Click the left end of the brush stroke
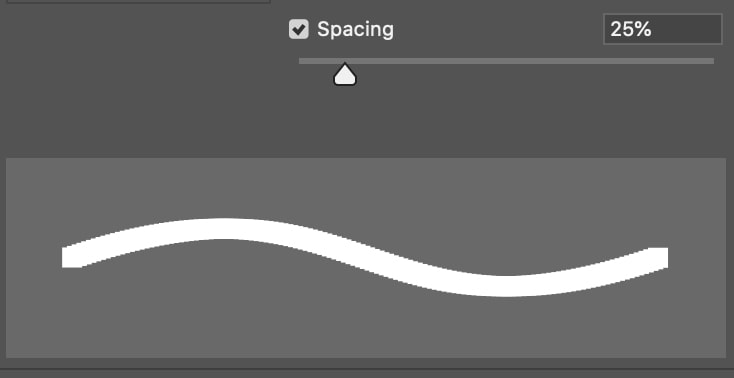This screenshot has width=734, height=378. [x=72, y=257]
